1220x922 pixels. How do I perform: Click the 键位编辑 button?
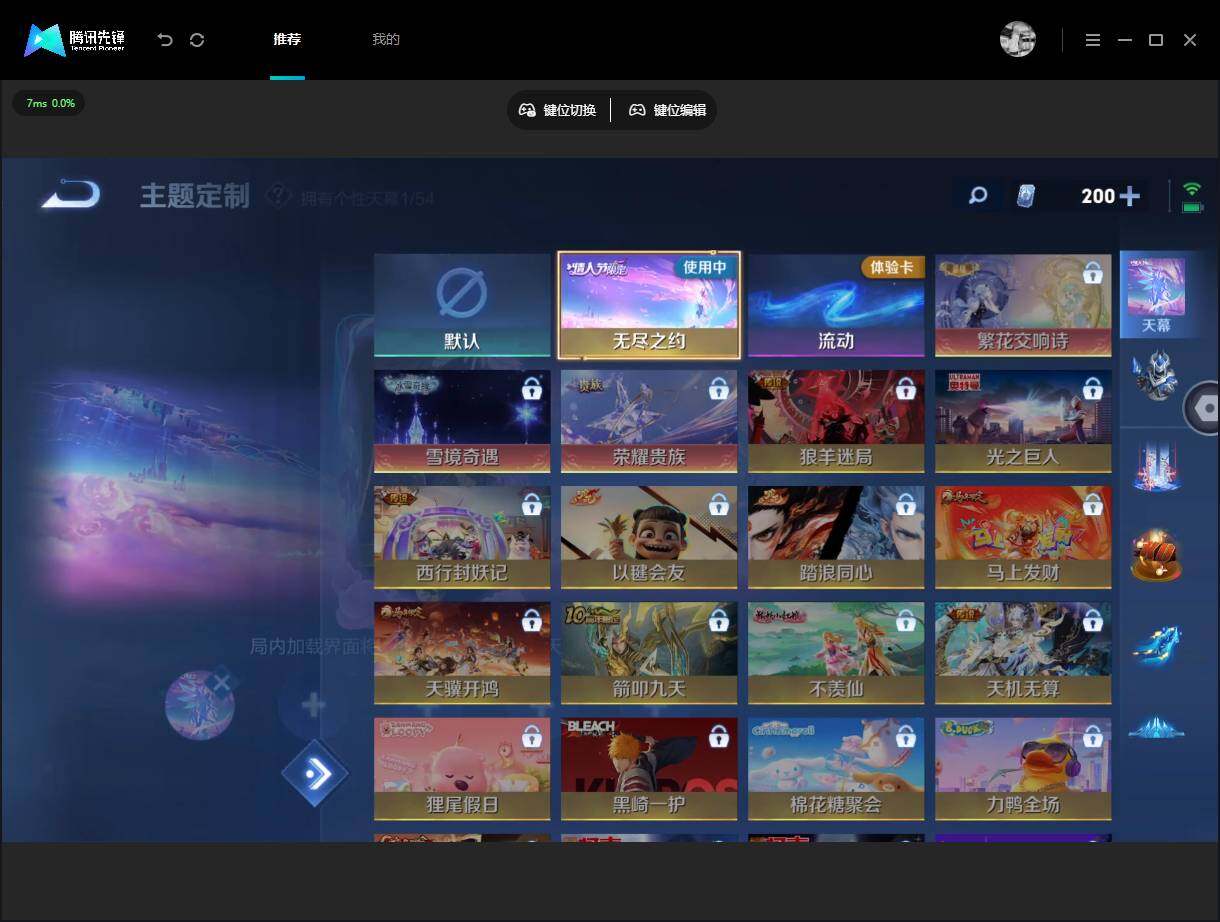pyautogui.click(x=667, y=110)
